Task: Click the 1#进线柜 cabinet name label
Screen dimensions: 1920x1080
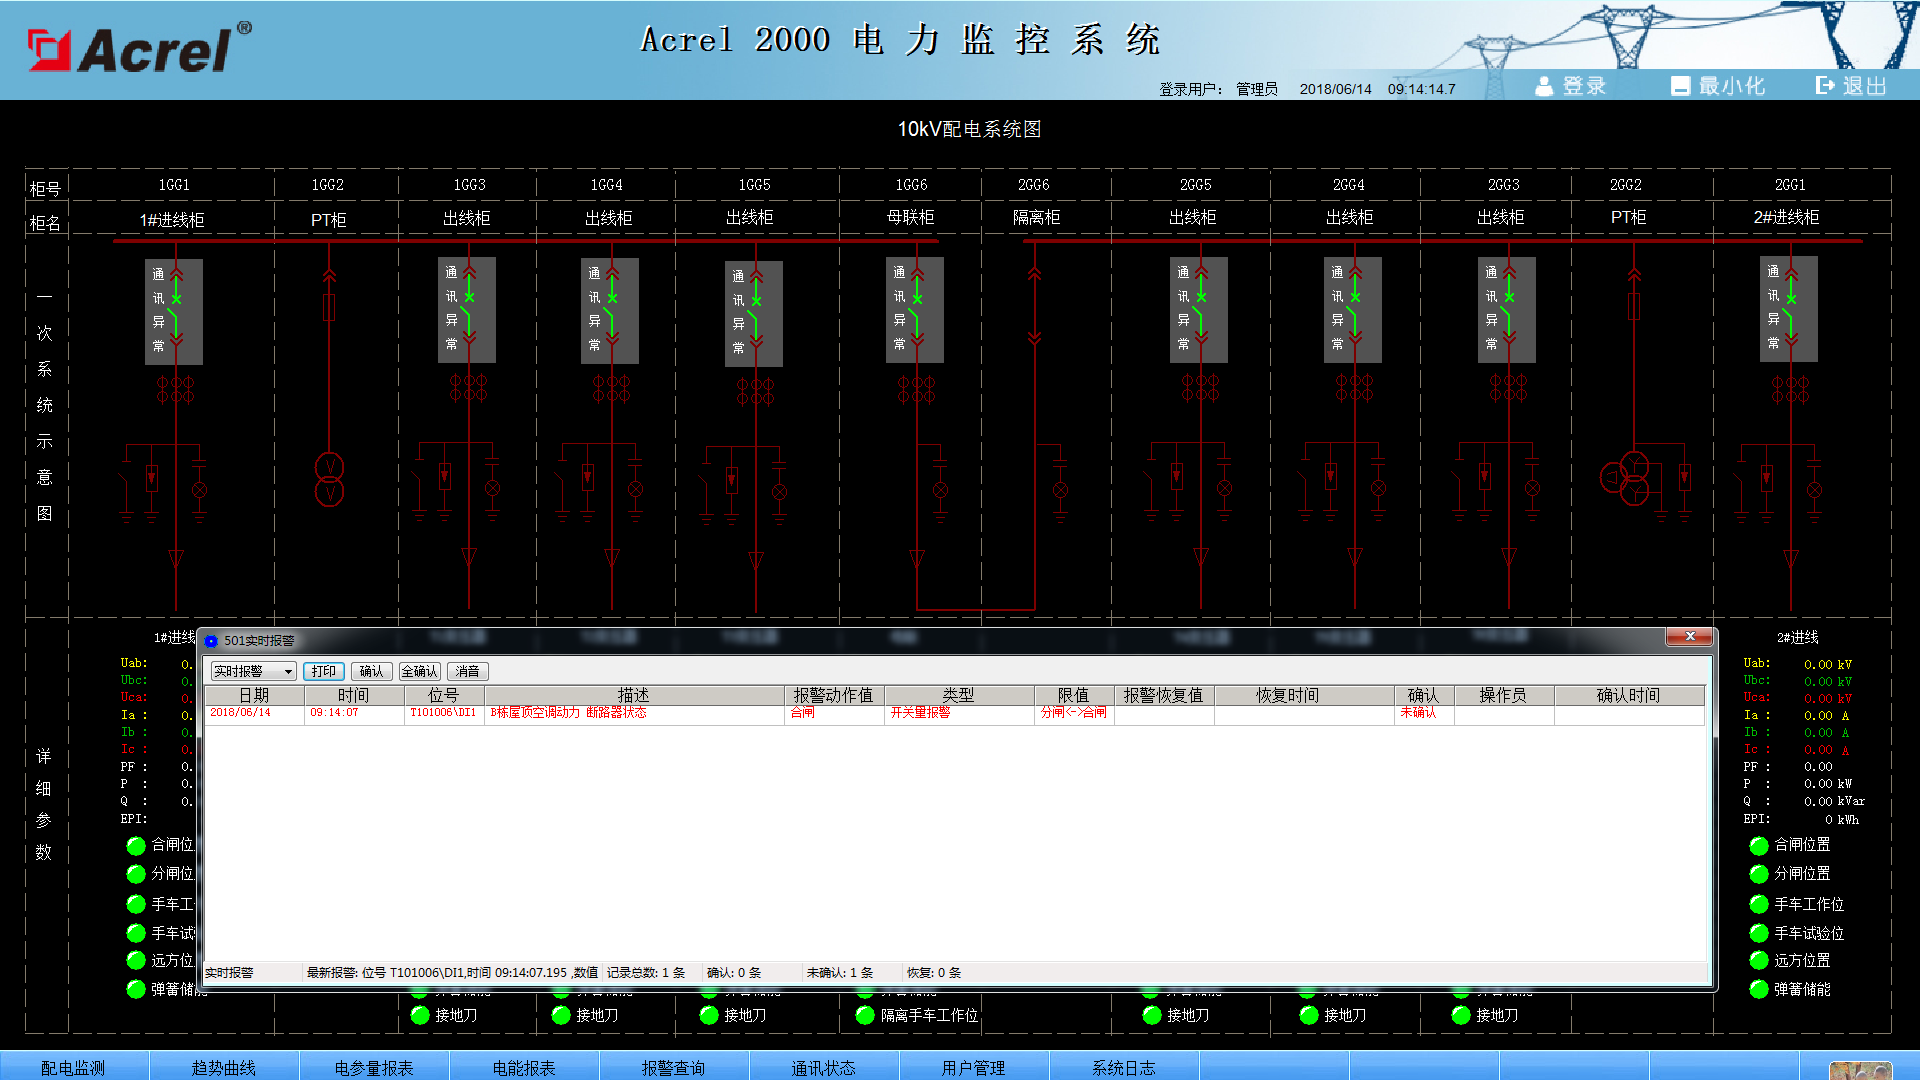Action: (172, 220)
